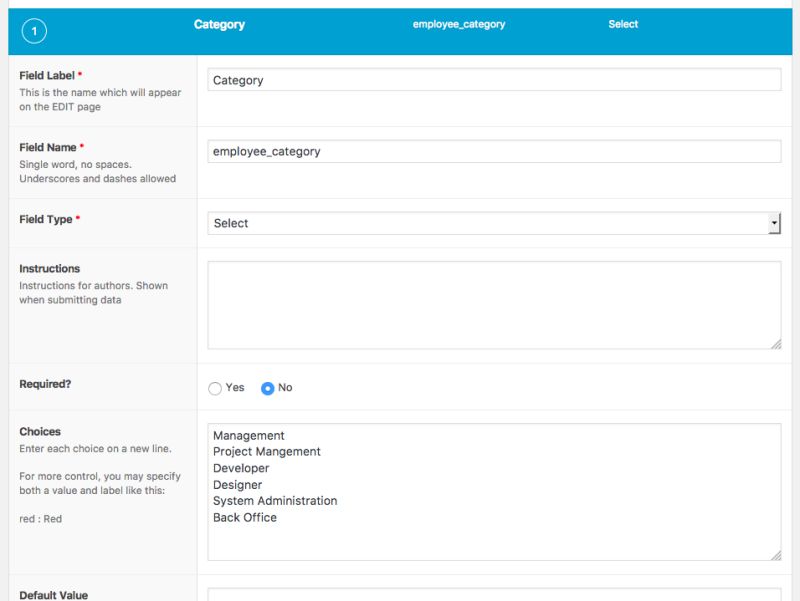Select "Yes" for the Required option

(214, 388)
